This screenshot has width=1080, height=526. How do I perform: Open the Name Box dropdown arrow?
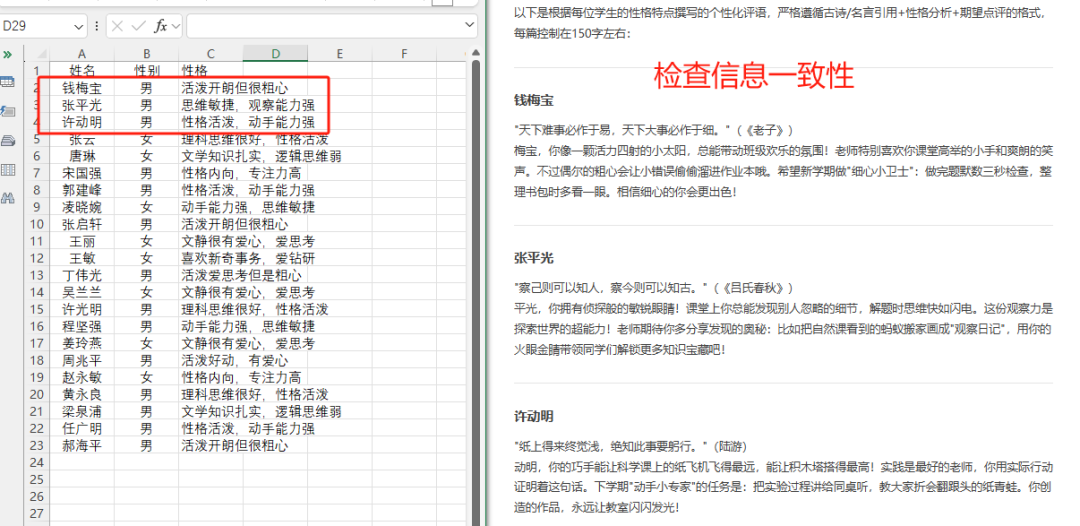click(79, 26)
